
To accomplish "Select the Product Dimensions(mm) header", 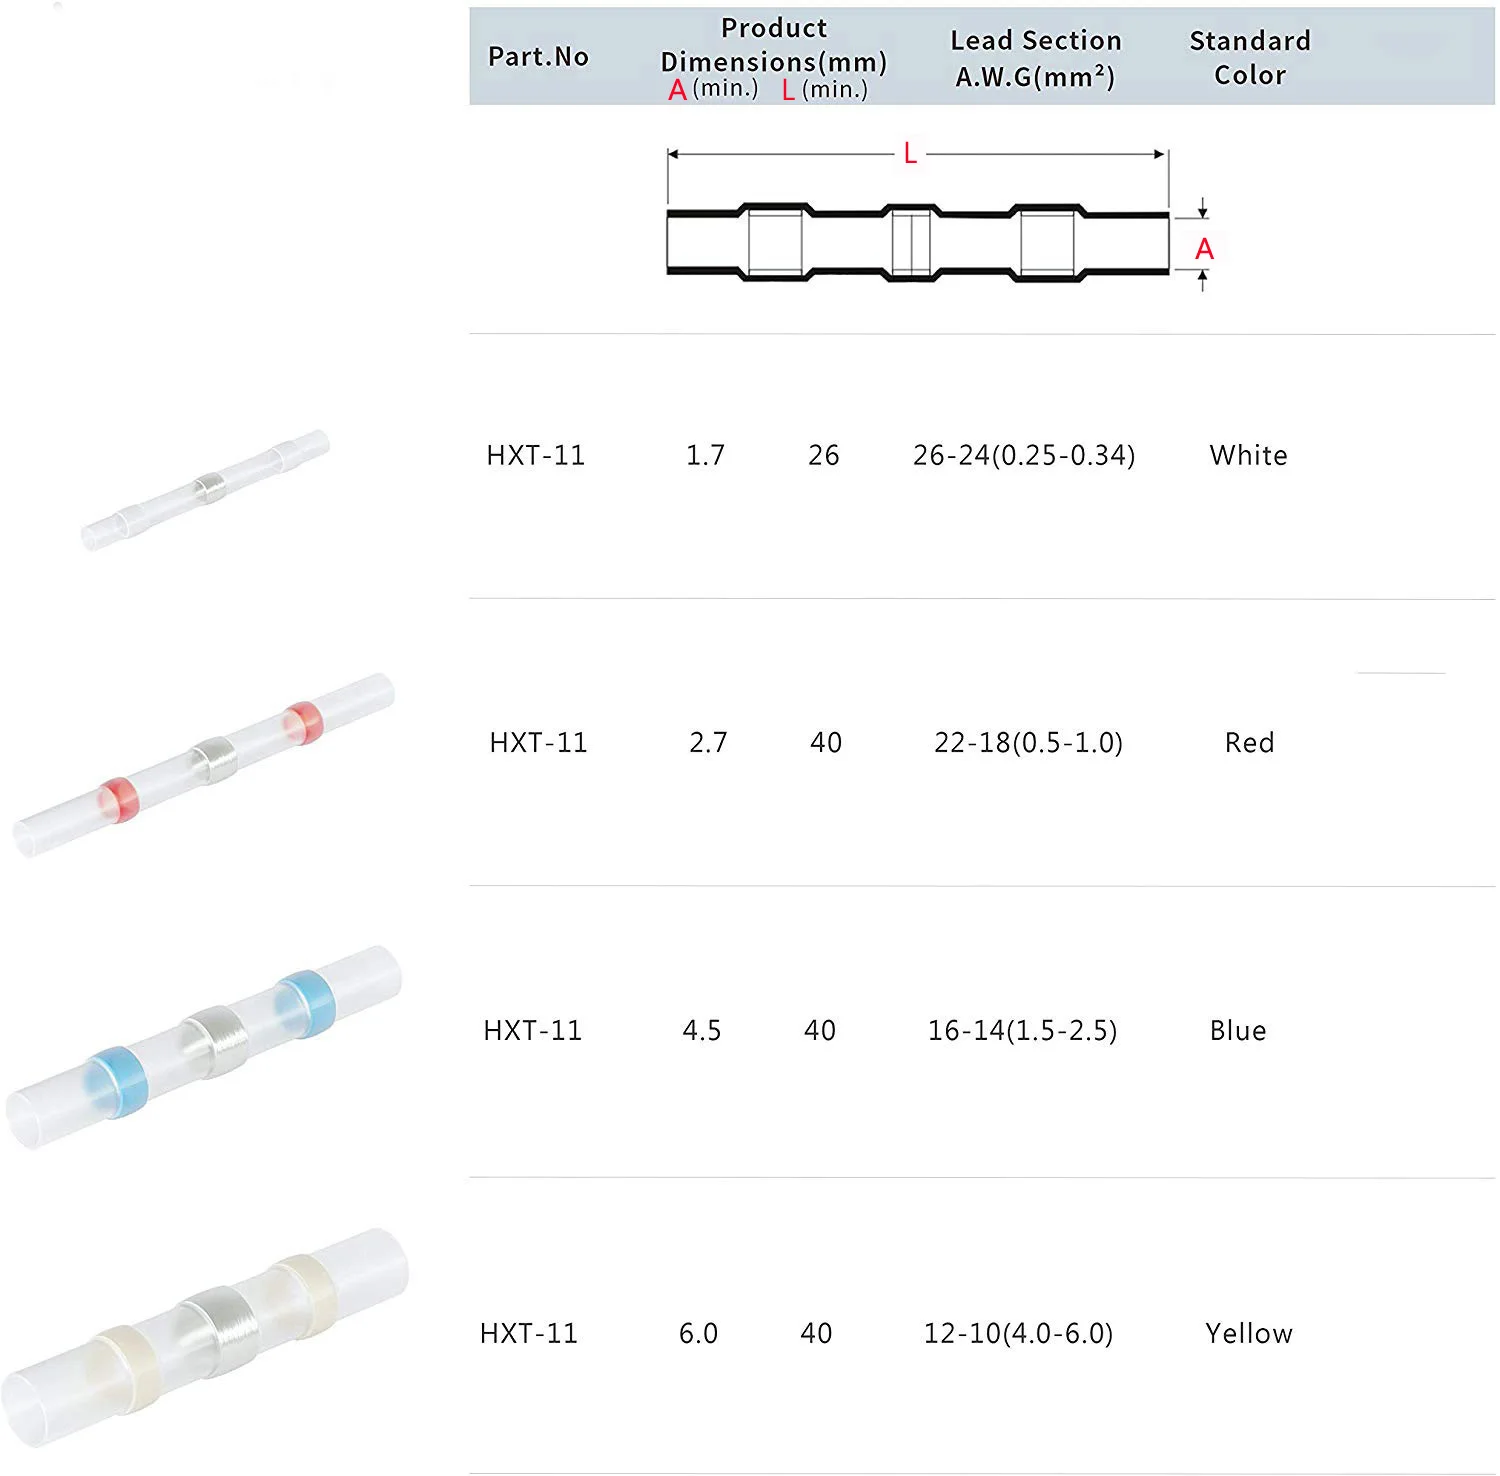I will [773, 45].
